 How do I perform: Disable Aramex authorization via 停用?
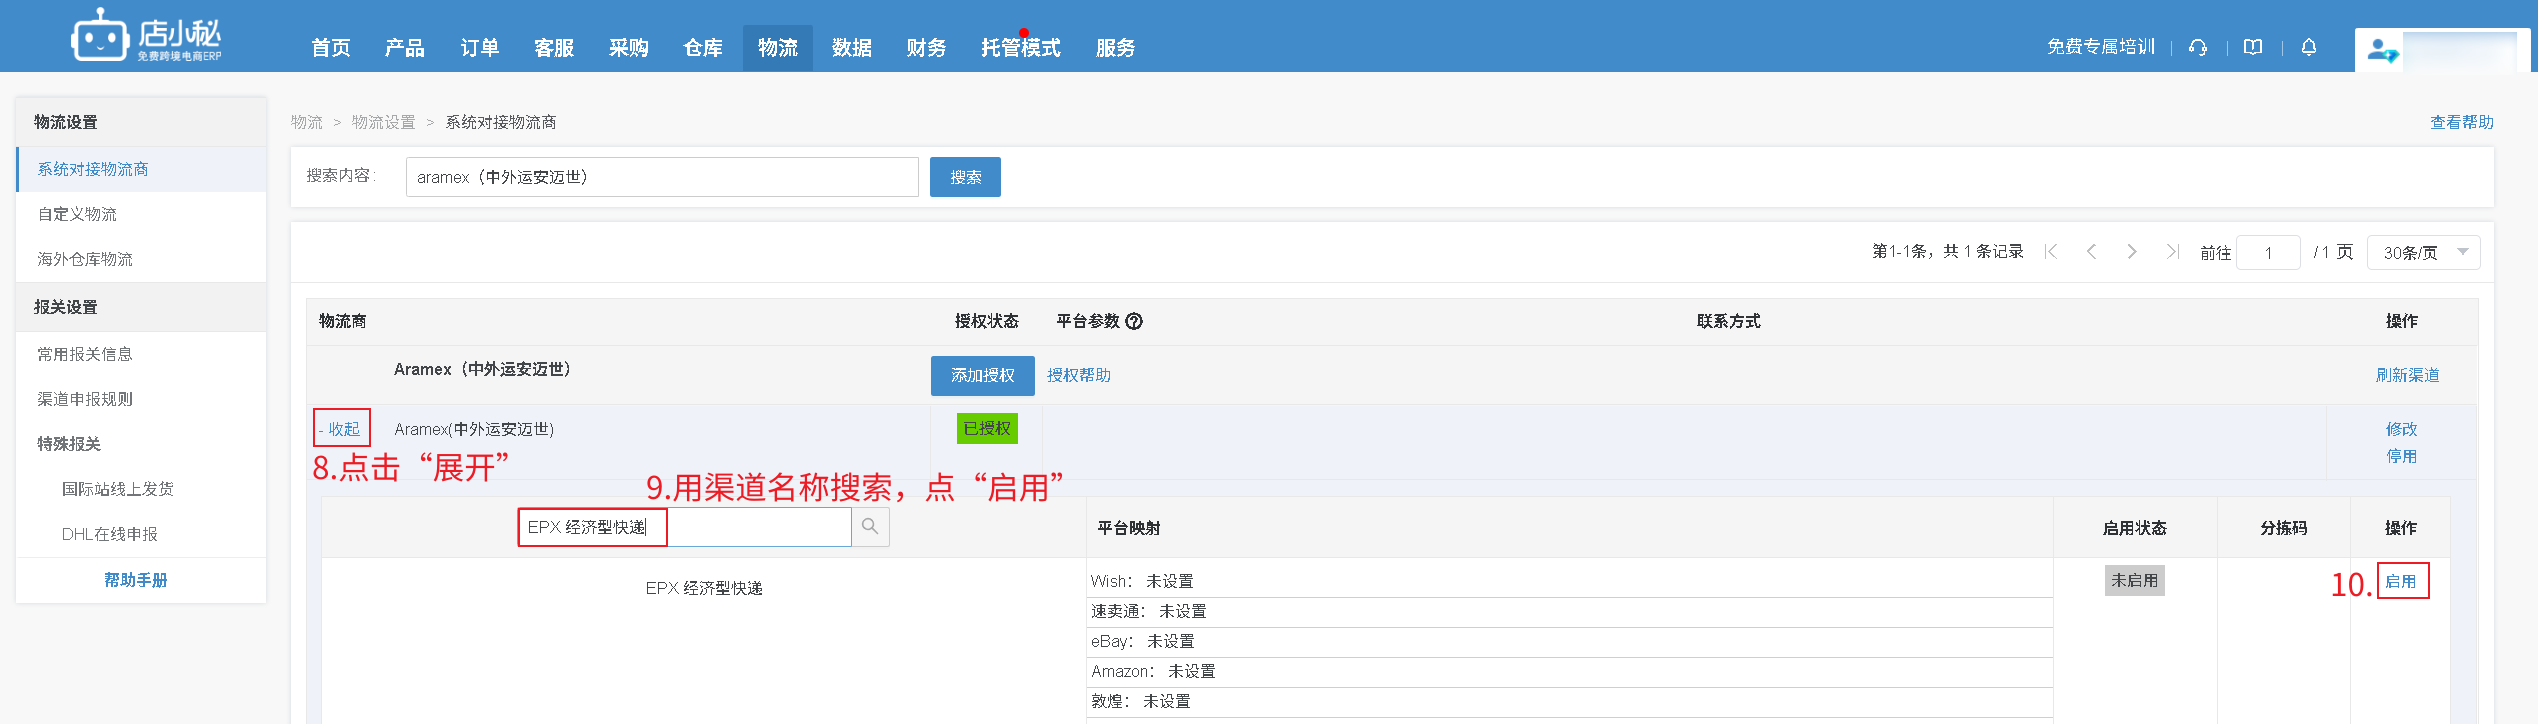pos(2400,456)
